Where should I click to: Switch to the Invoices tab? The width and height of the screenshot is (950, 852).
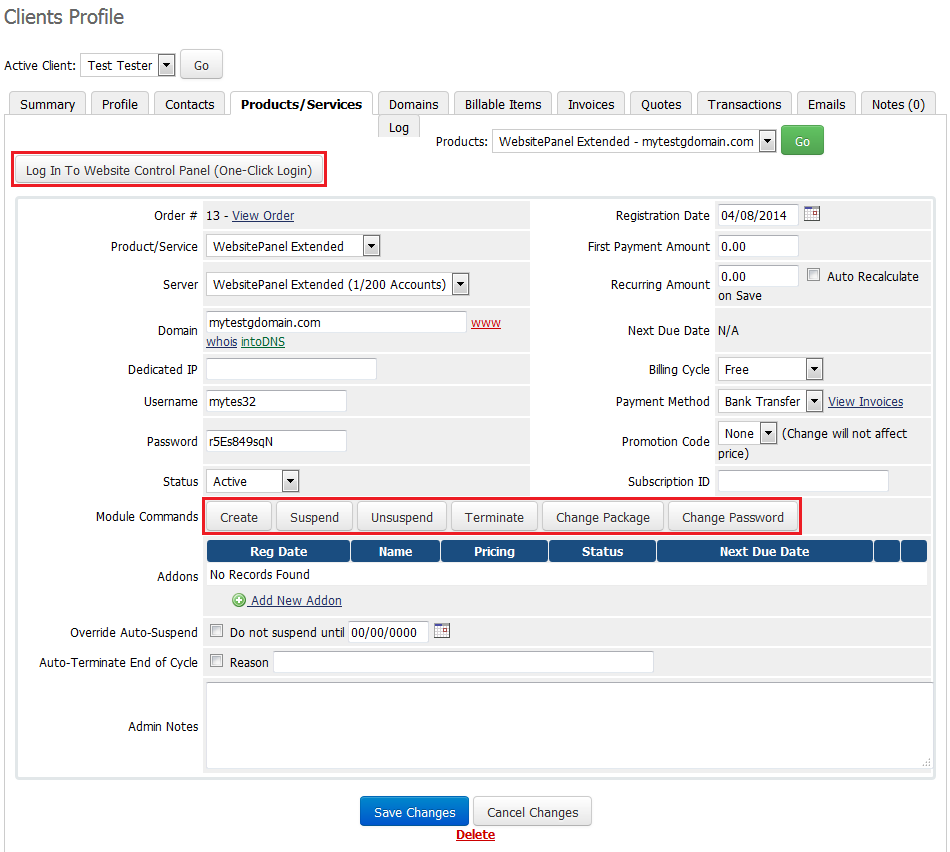[x=591, y=104]
